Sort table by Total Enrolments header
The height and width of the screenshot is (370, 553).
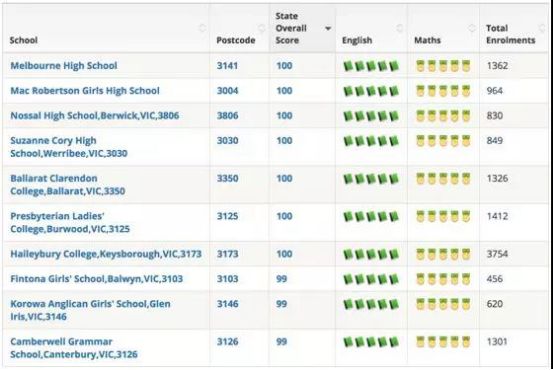[510, 34]
